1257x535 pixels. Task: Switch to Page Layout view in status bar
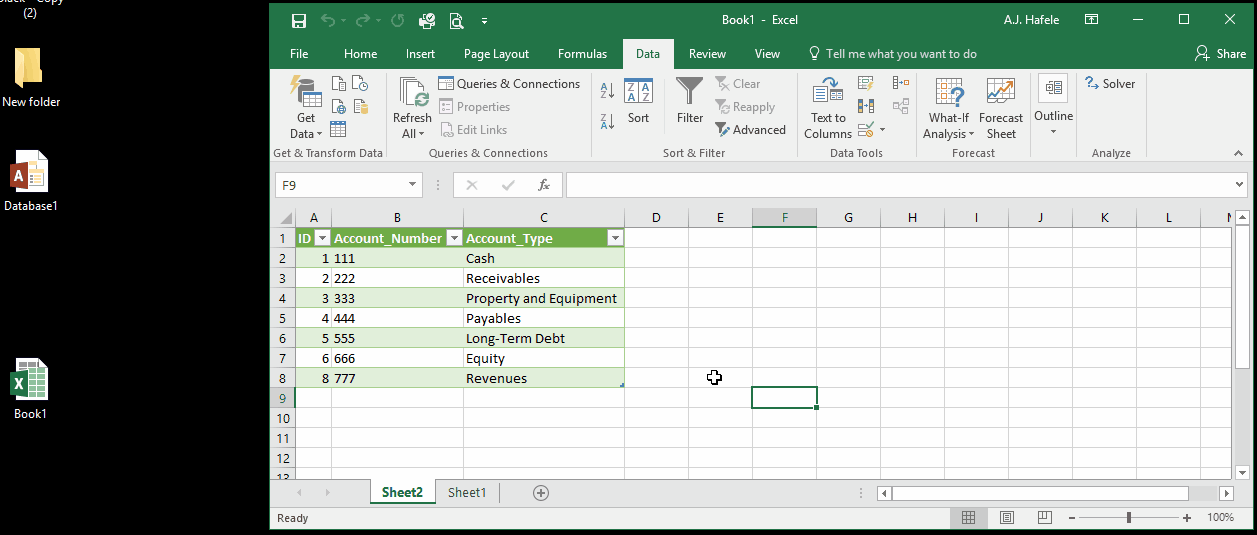(x=1006, y=518)
